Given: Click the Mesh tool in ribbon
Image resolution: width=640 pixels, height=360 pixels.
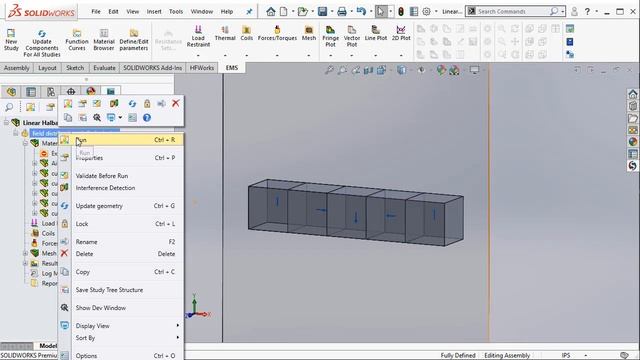Looking at the screenshot, I should click(309, 33).
